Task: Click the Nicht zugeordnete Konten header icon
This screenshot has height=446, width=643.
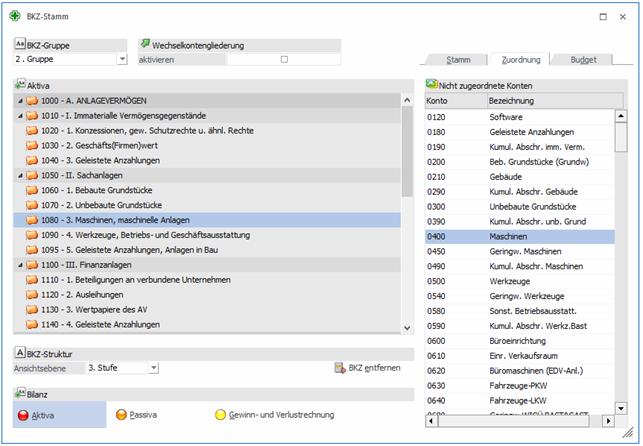Action: point(431,86)
